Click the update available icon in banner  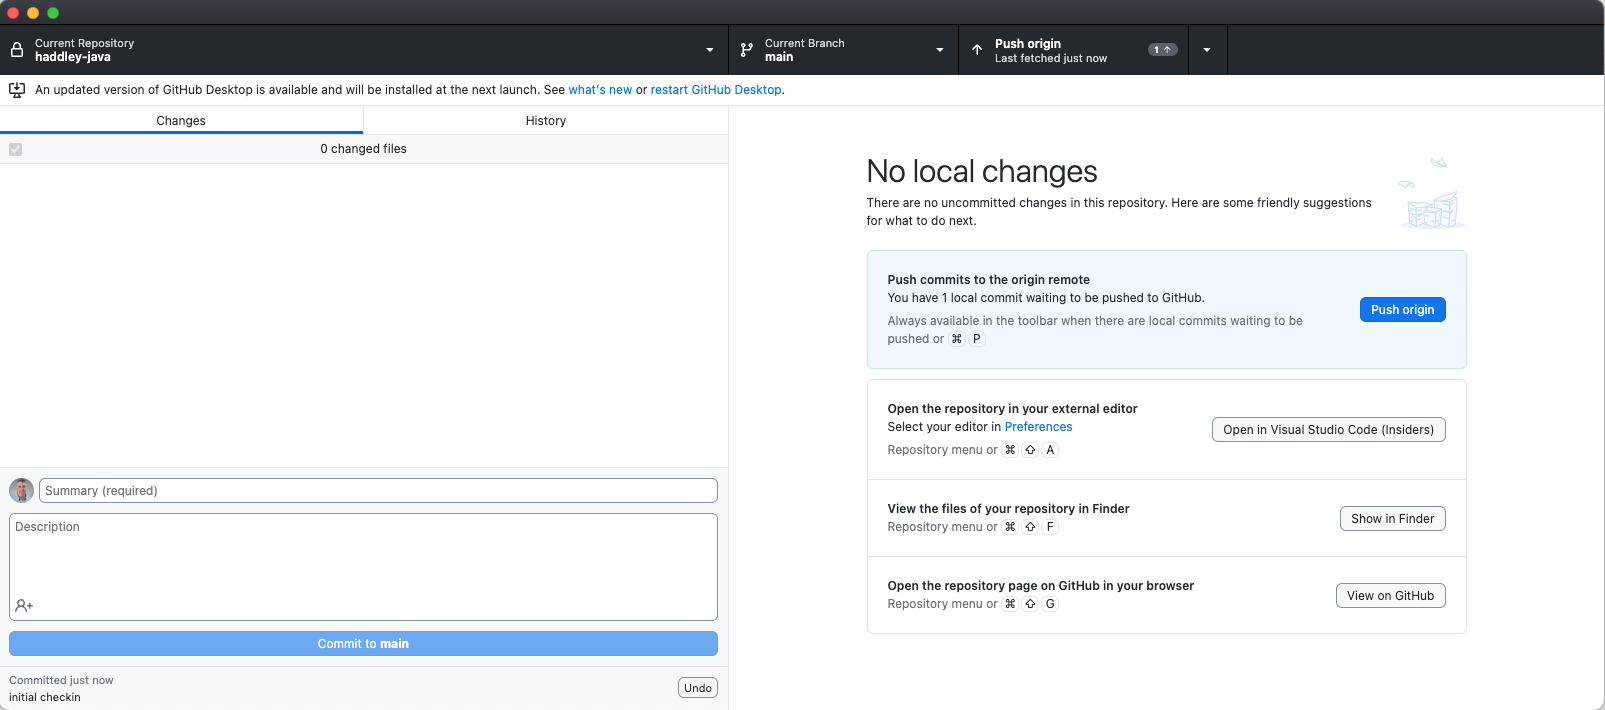tap(17, 90)
